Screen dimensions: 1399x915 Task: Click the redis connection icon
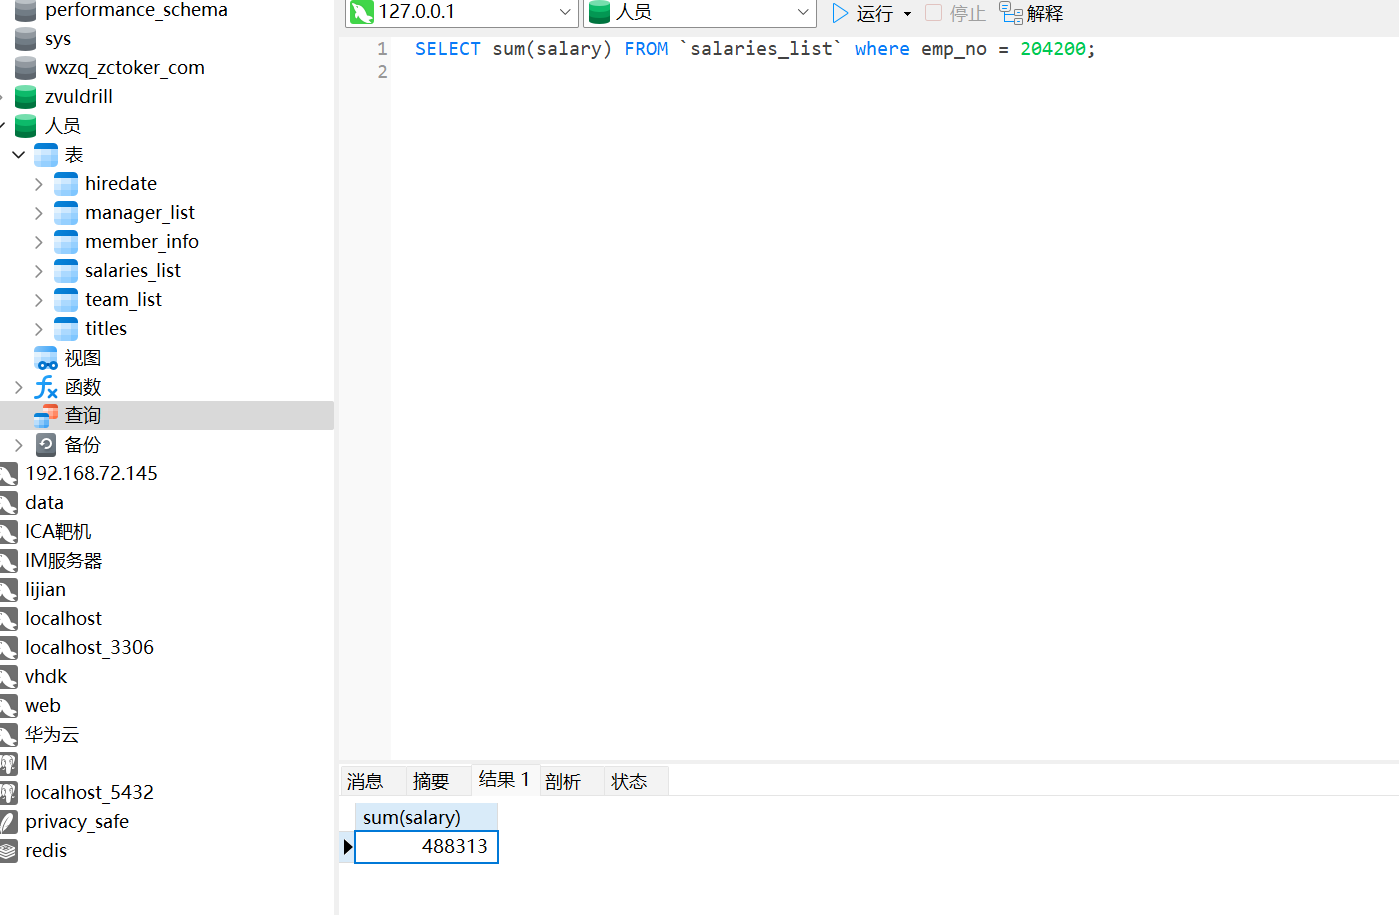point(8,851)
